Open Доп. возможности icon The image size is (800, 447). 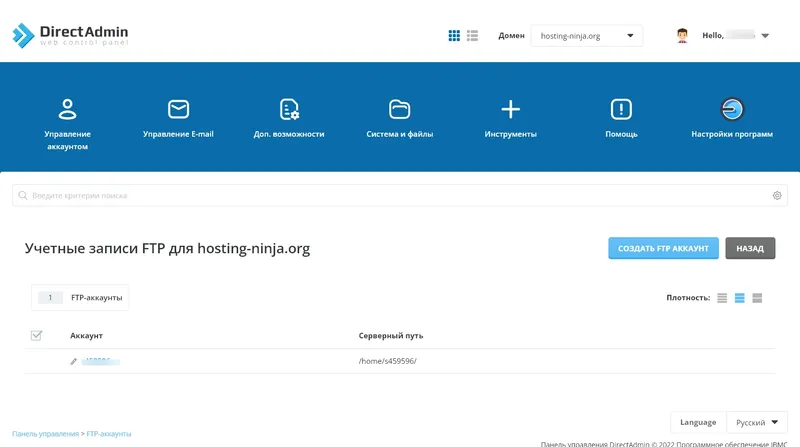[x=289, y=109]
